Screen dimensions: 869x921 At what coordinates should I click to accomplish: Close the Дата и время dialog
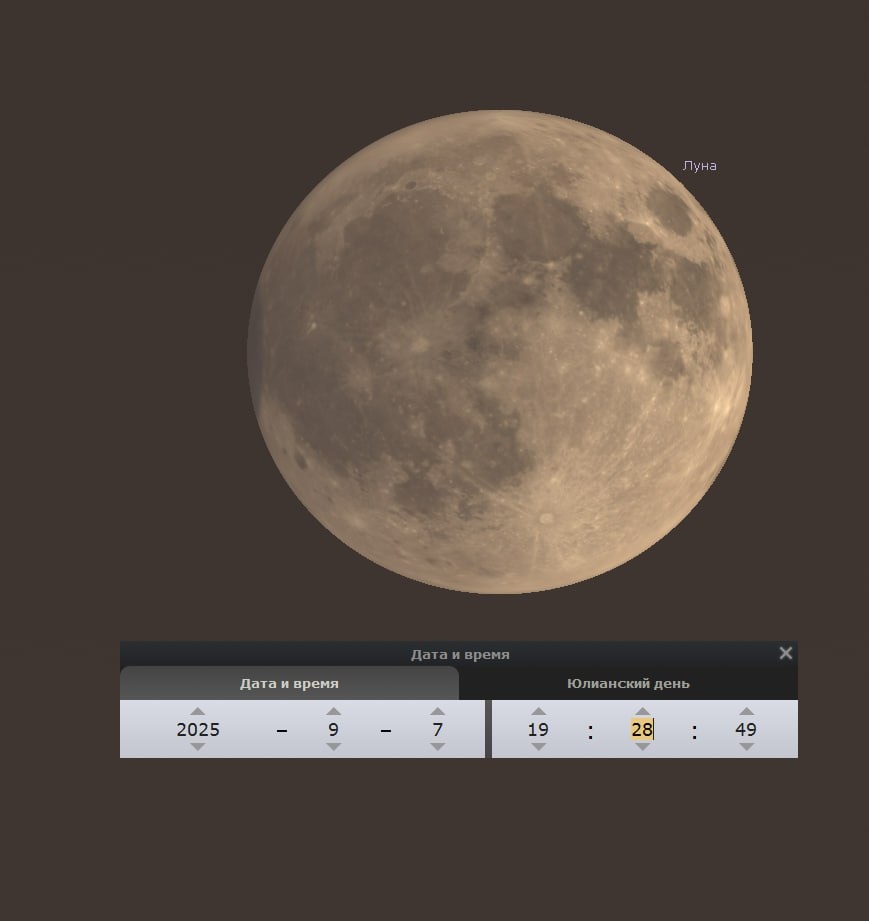(786, 653)
